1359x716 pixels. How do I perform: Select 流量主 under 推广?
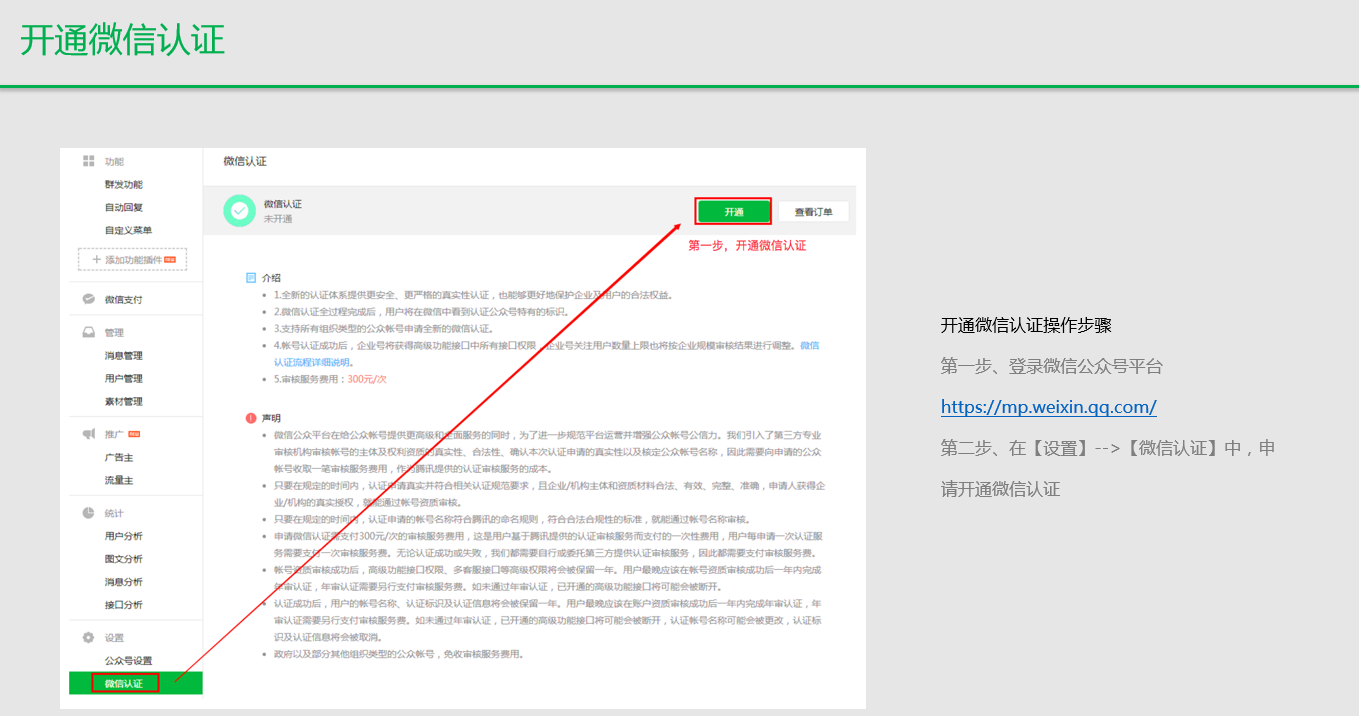pos(119,481)
